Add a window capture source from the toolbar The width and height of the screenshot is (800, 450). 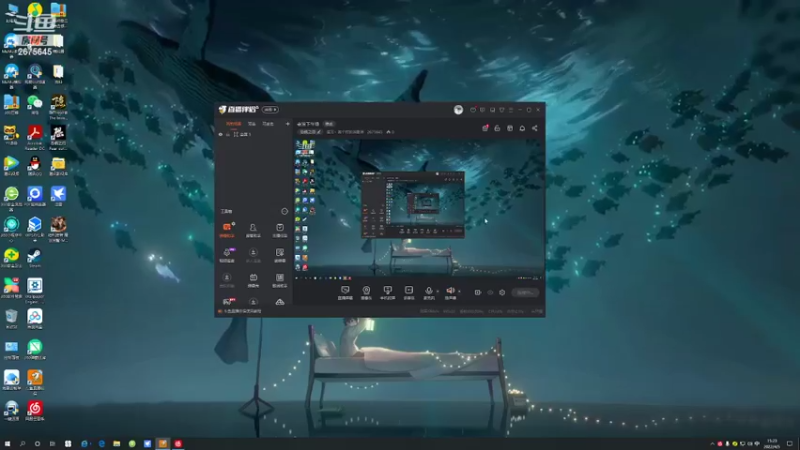388,292
